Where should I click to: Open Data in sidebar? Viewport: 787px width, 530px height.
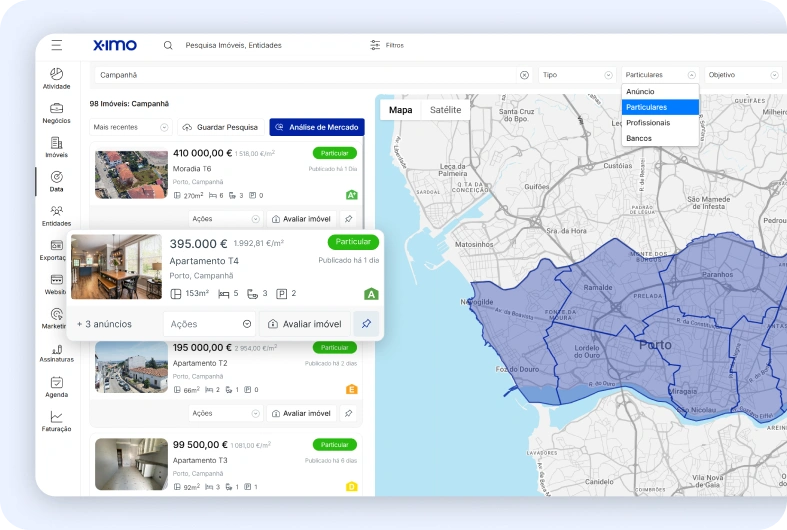57,181
